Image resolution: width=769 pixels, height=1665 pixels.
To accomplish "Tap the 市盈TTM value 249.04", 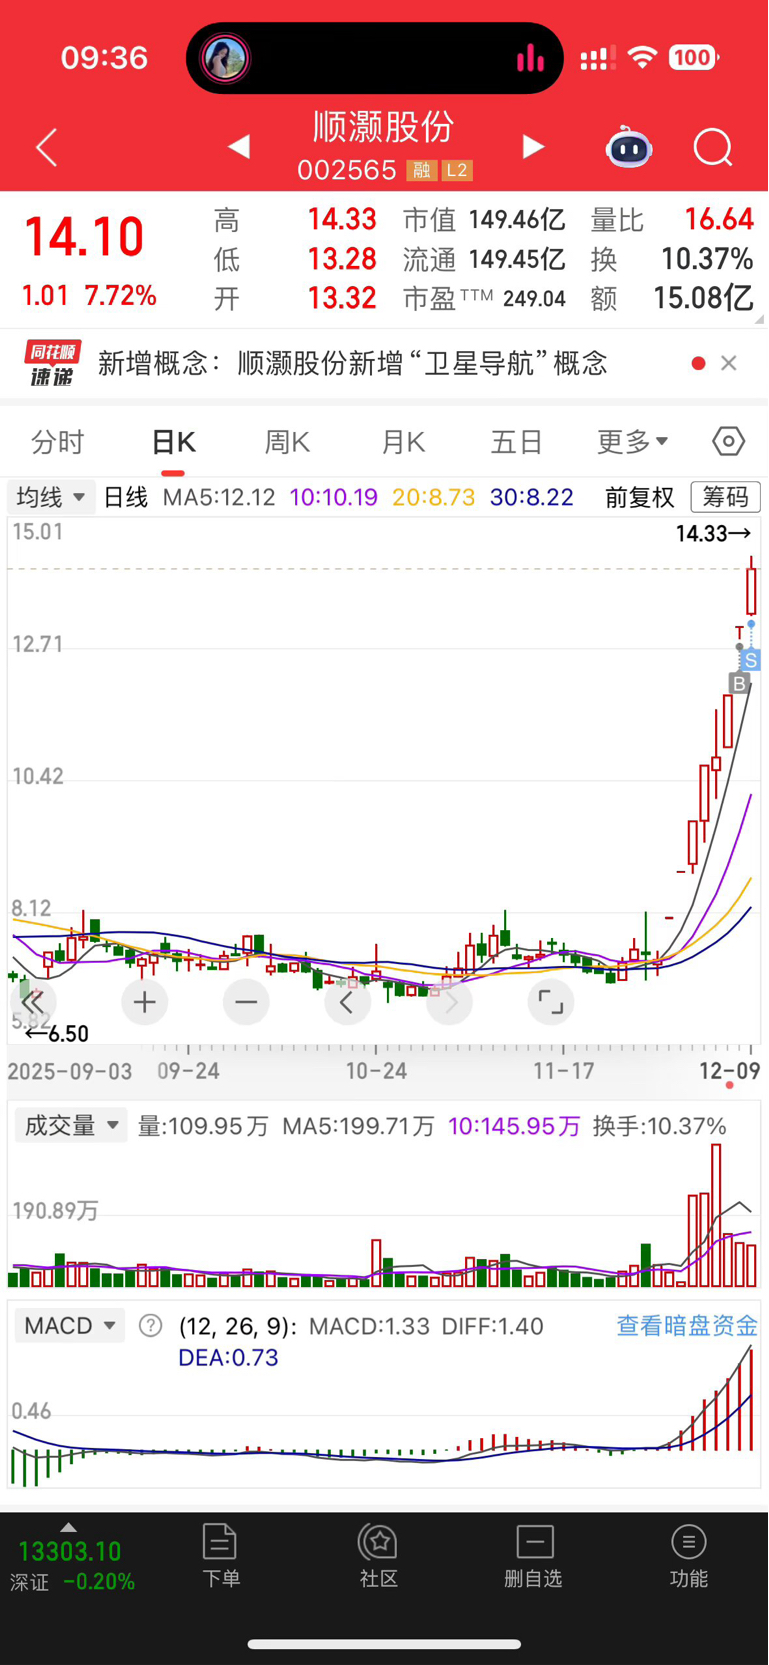I will tap(534, 299).
